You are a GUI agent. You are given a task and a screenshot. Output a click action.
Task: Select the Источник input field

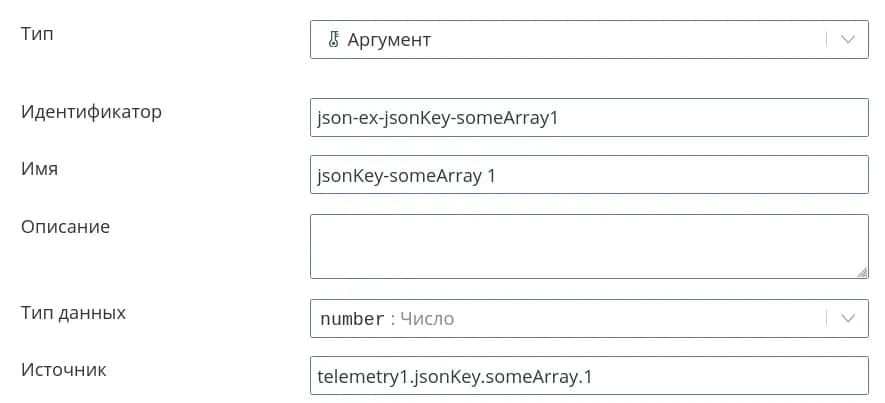click(589, 376)
